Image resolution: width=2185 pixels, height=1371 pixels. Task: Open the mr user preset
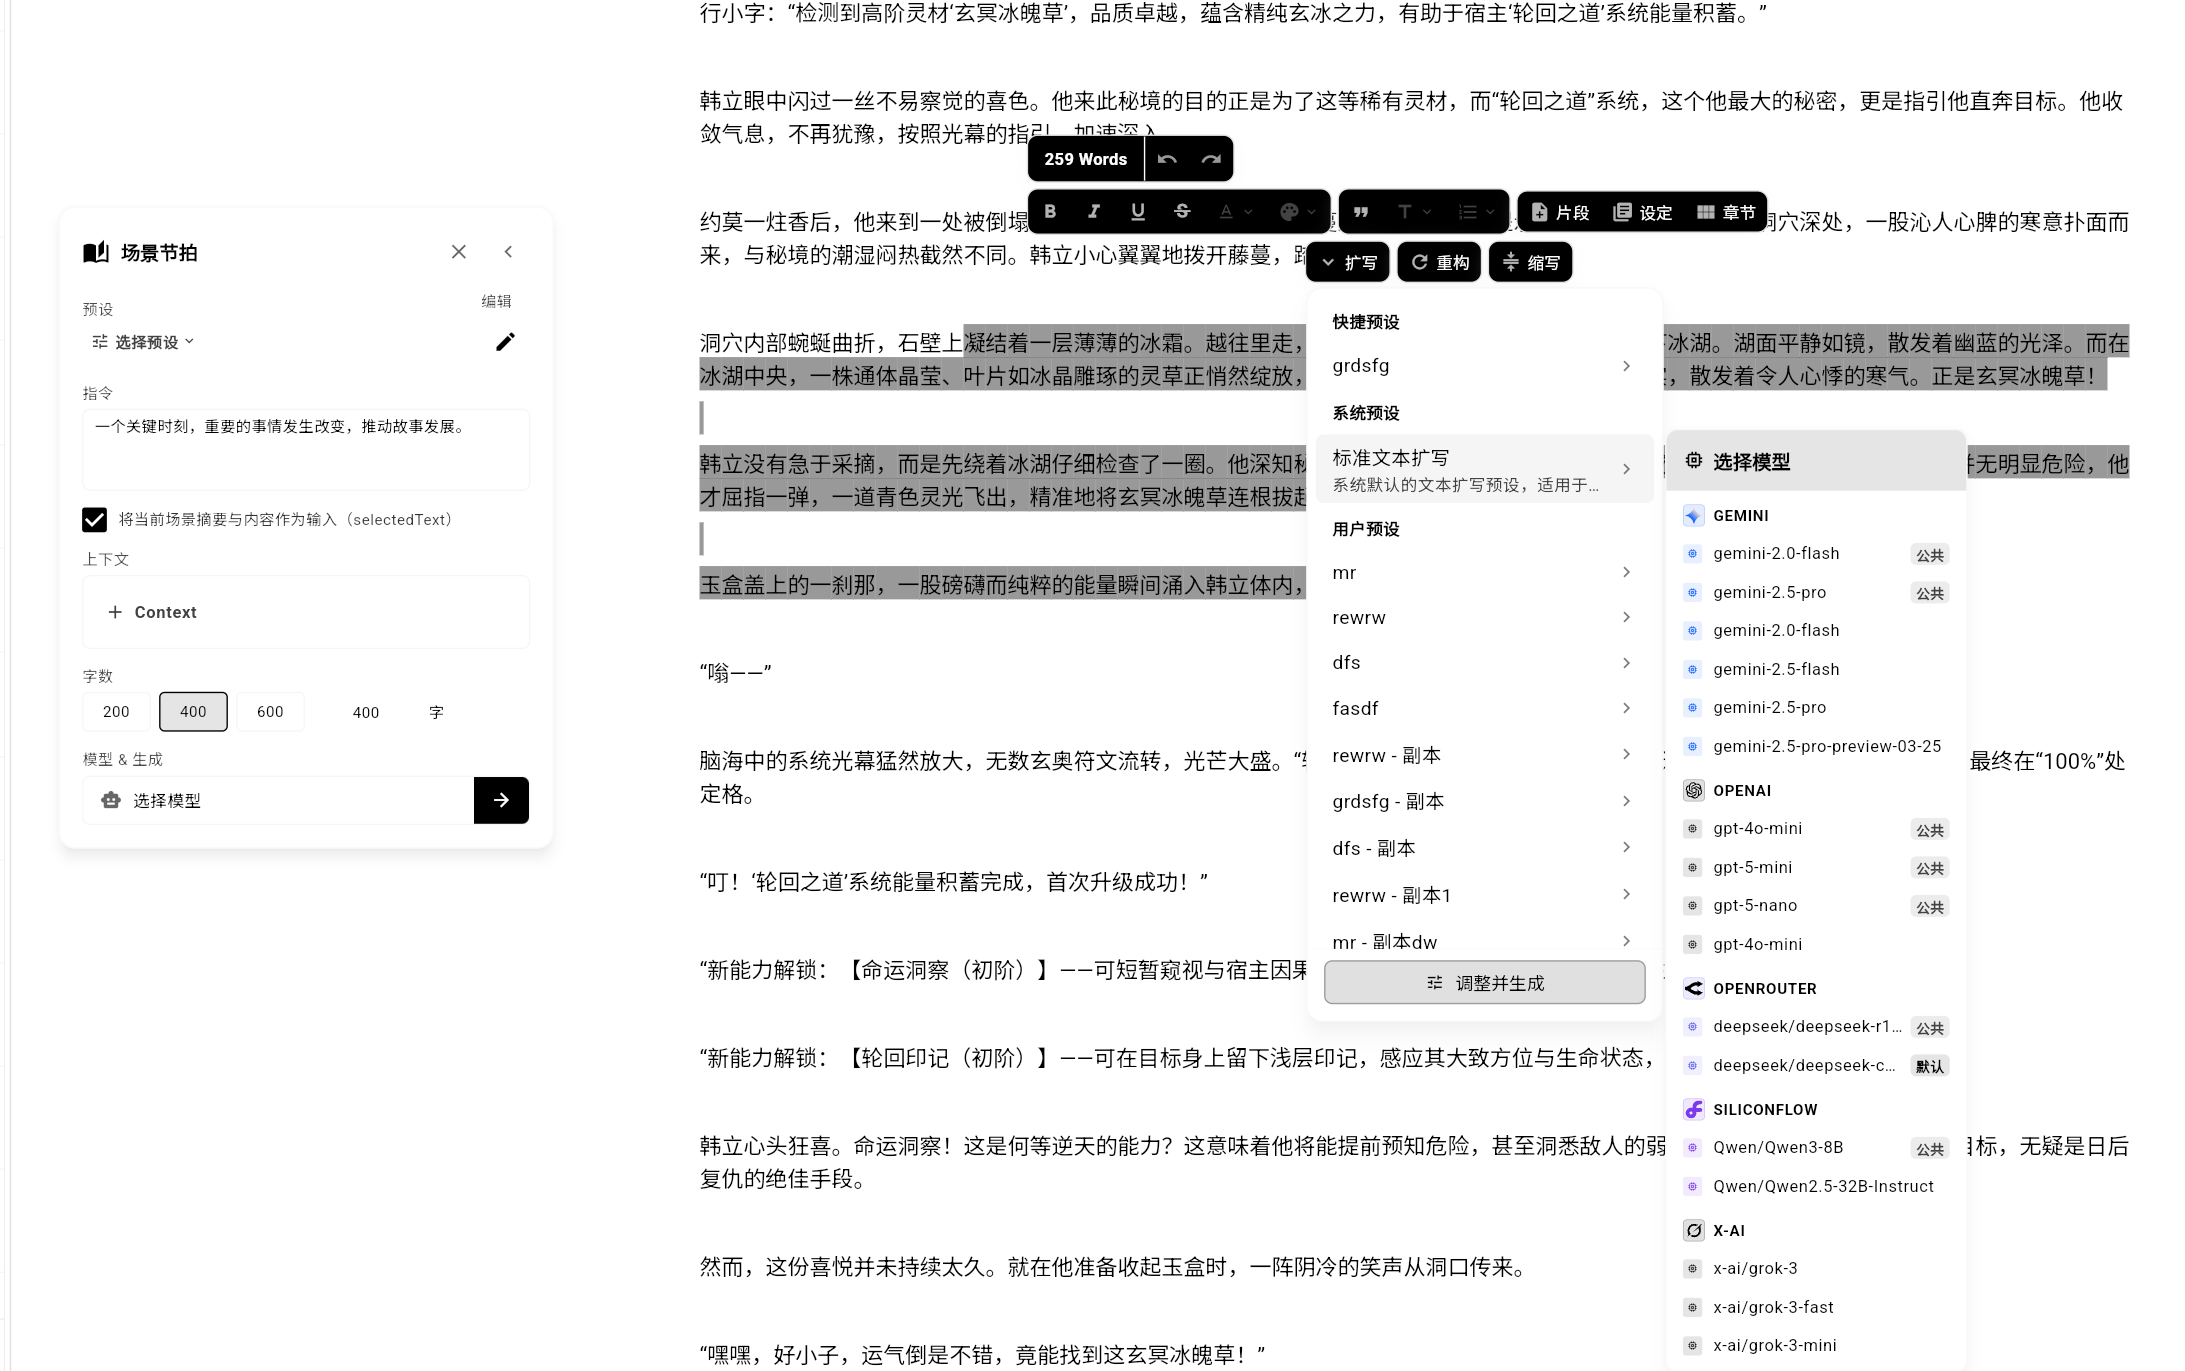pos(1484,573)
